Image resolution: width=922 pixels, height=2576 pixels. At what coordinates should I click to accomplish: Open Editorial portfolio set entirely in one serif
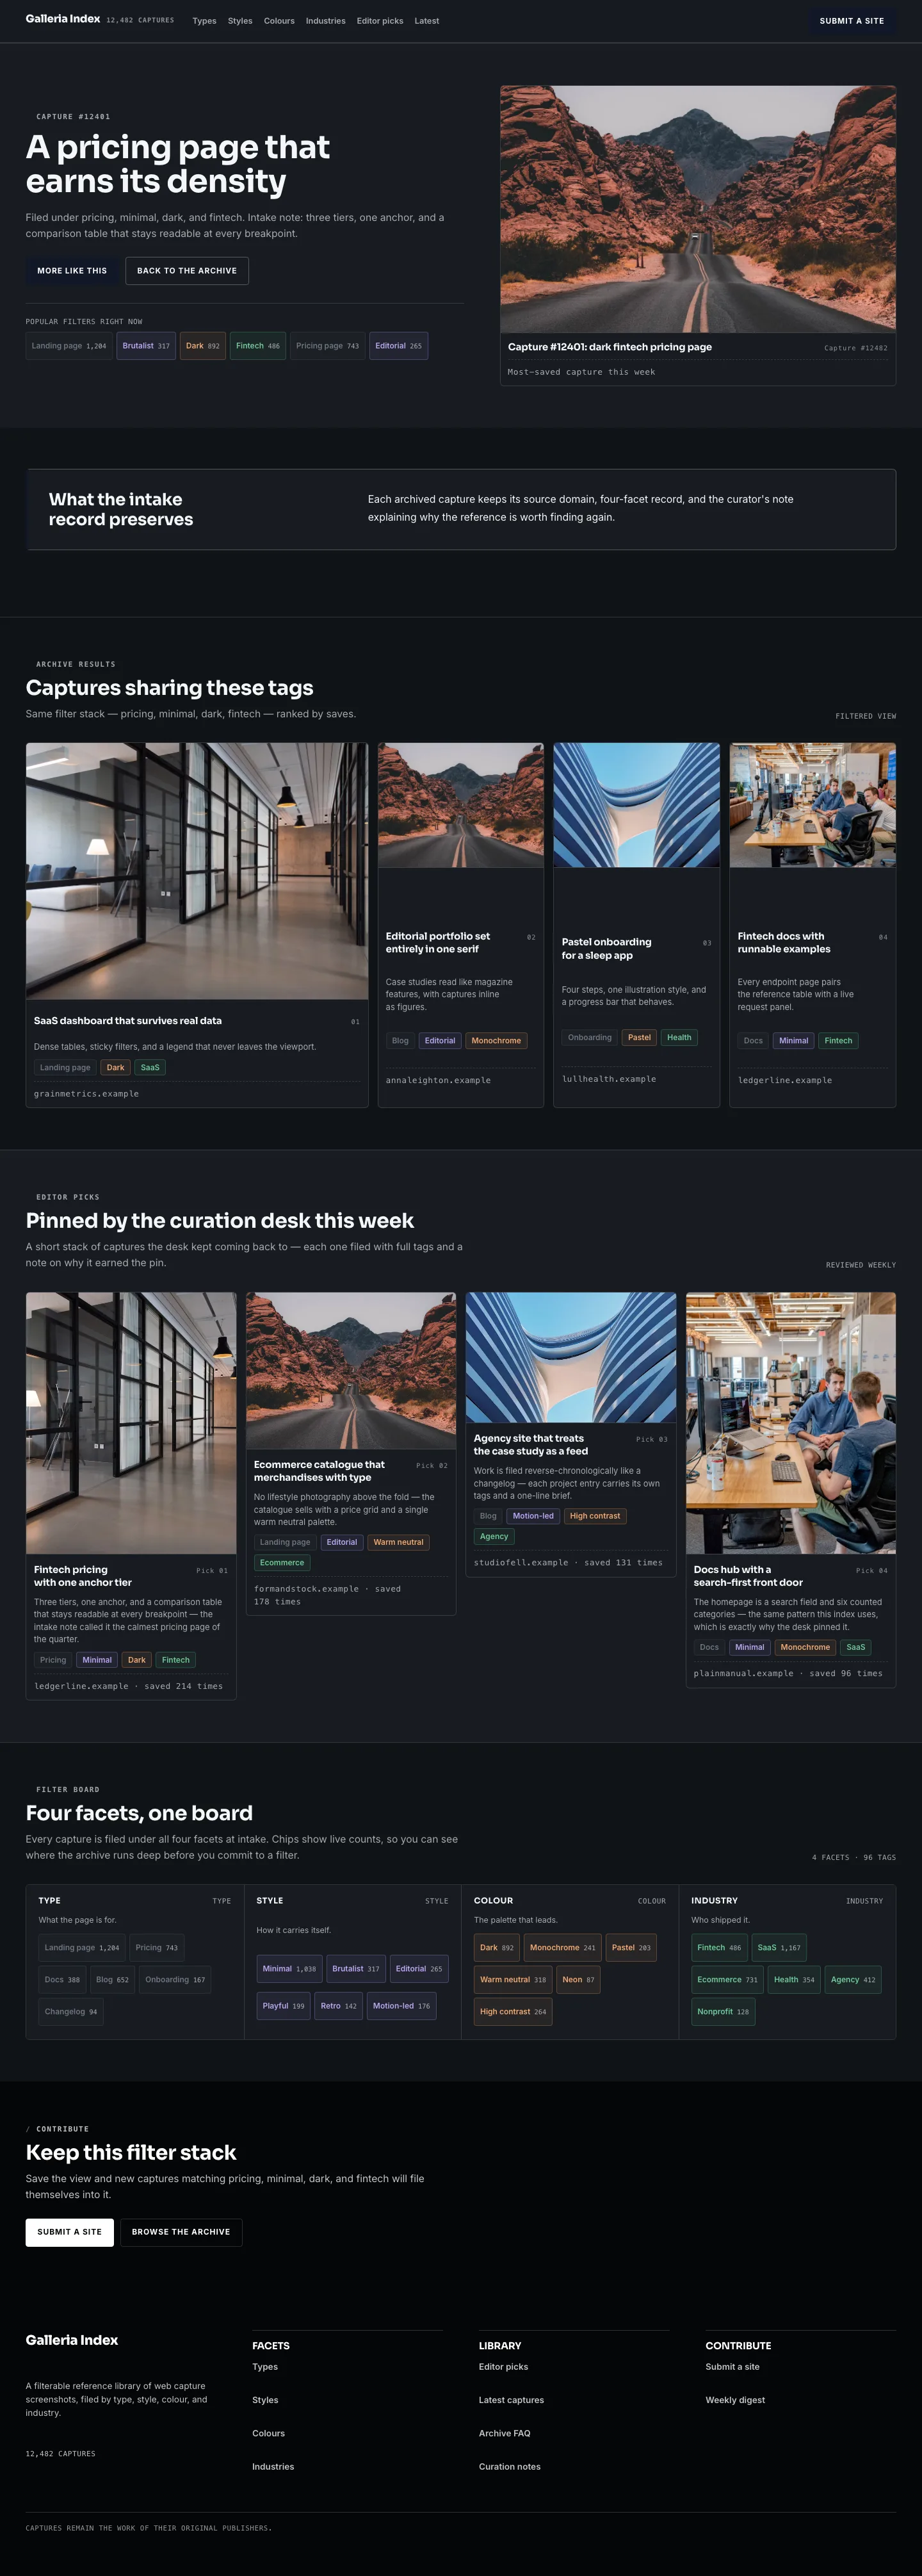[438, 943]
